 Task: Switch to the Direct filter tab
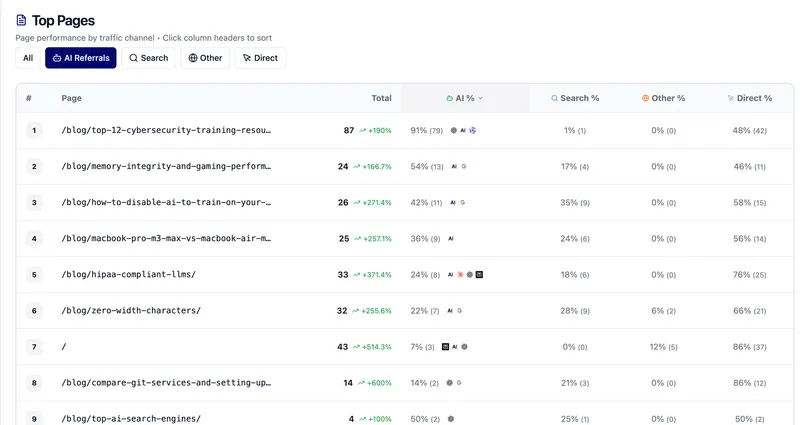(260, 58)
